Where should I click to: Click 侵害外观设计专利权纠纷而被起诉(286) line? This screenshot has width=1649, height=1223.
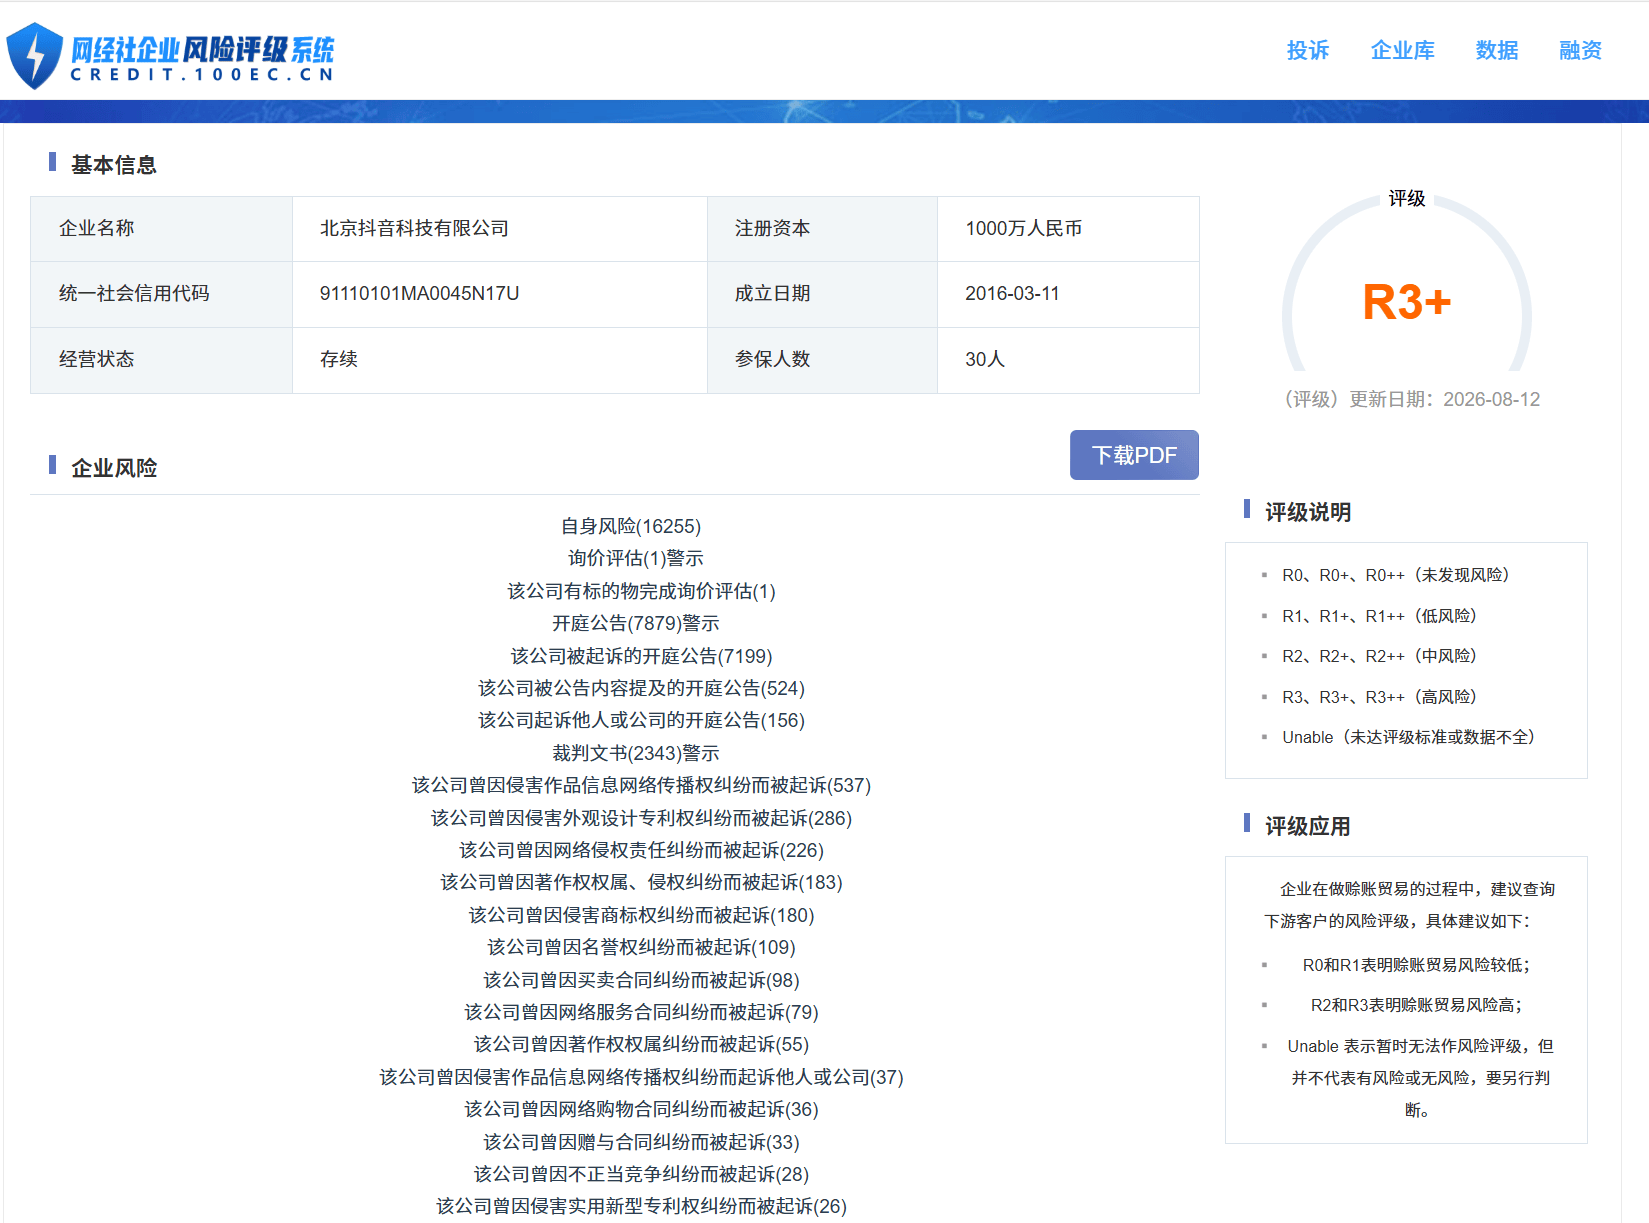(x=641, y=818)
